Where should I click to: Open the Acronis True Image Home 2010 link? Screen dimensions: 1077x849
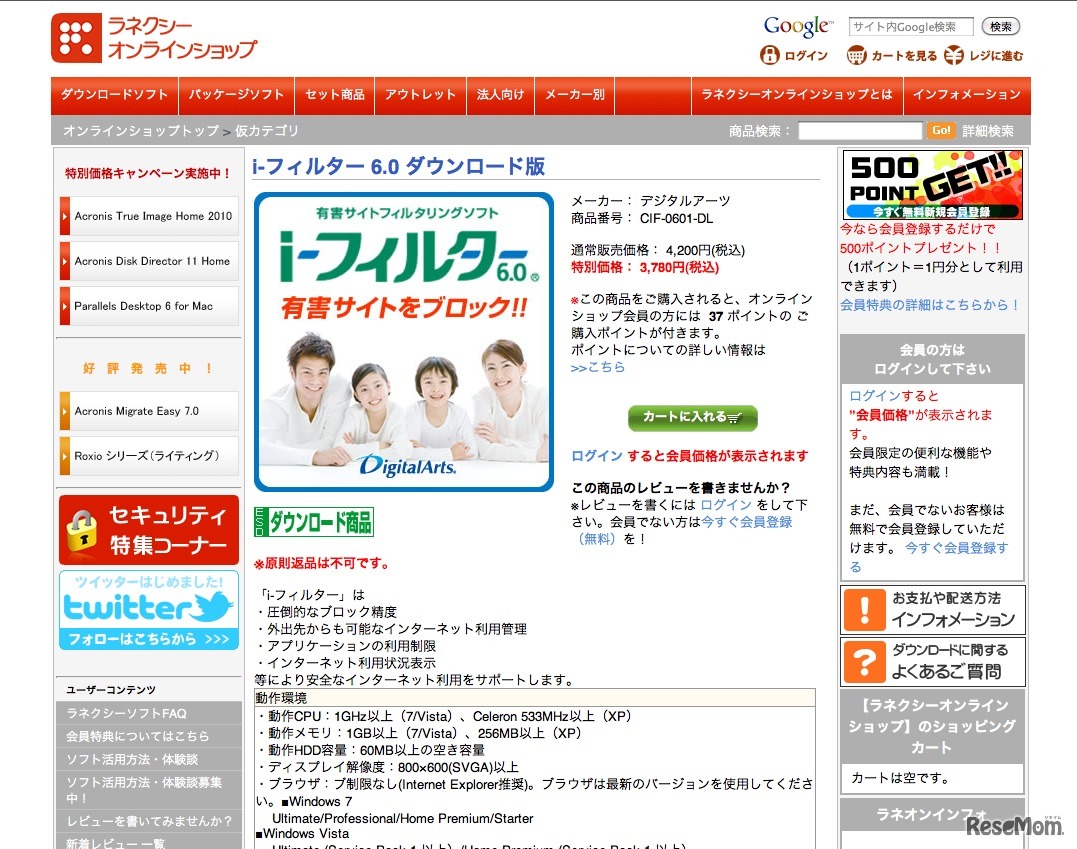pos(149,216)
